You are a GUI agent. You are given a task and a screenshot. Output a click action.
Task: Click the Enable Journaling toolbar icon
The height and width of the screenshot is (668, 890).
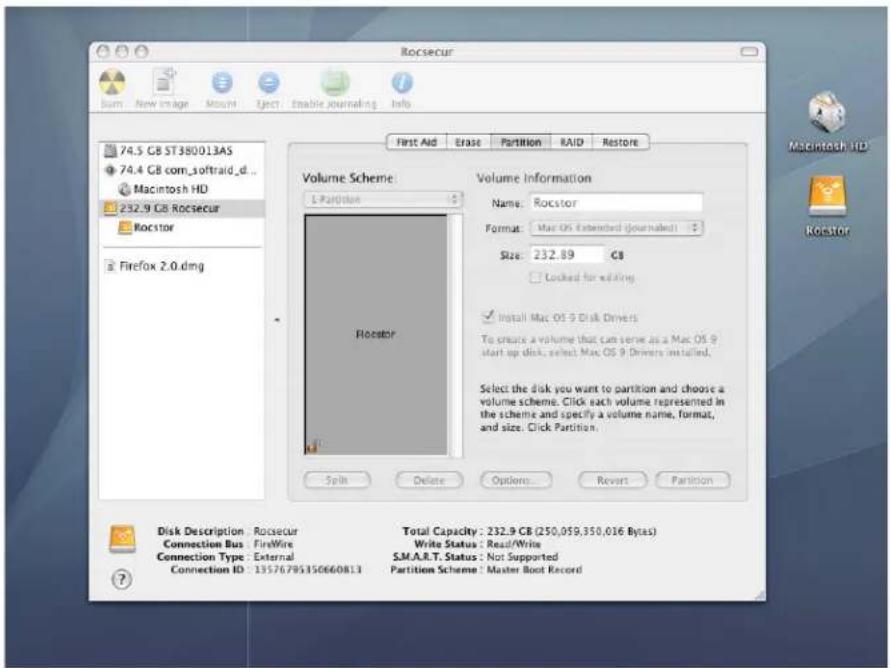(335, 83)
